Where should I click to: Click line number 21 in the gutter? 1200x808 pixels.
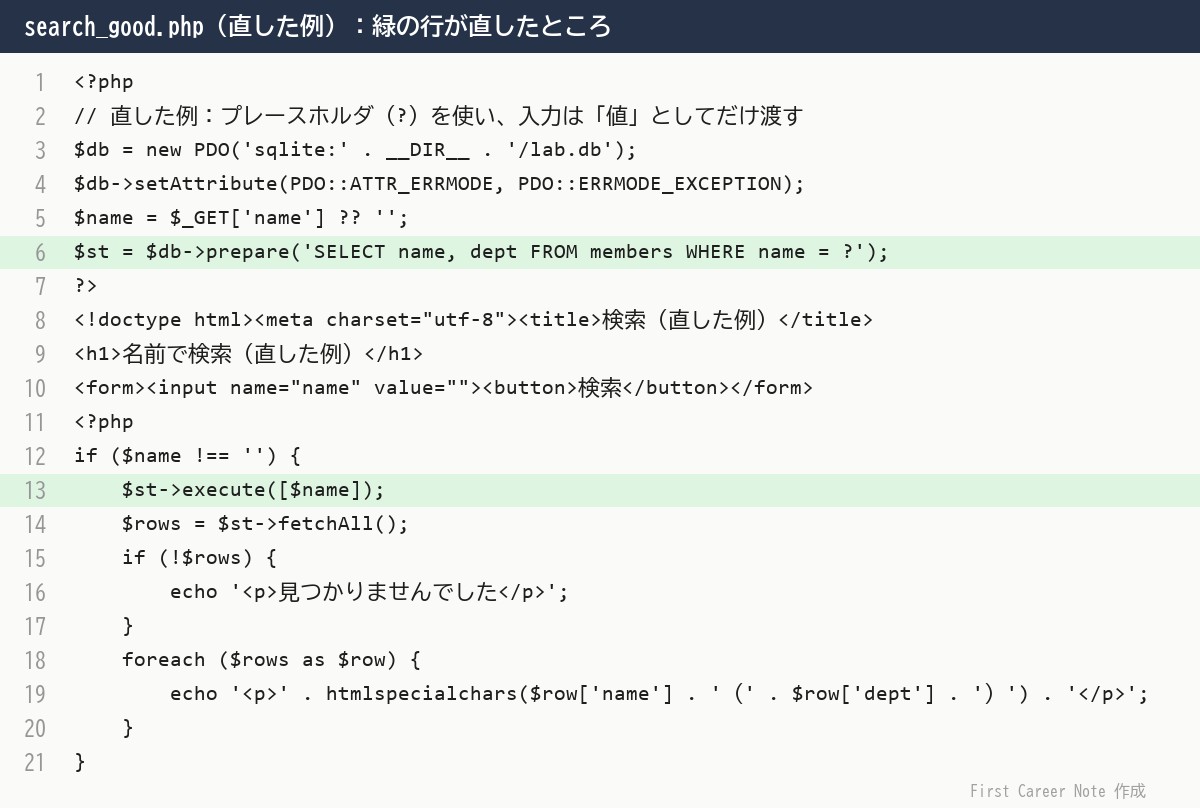35,762
